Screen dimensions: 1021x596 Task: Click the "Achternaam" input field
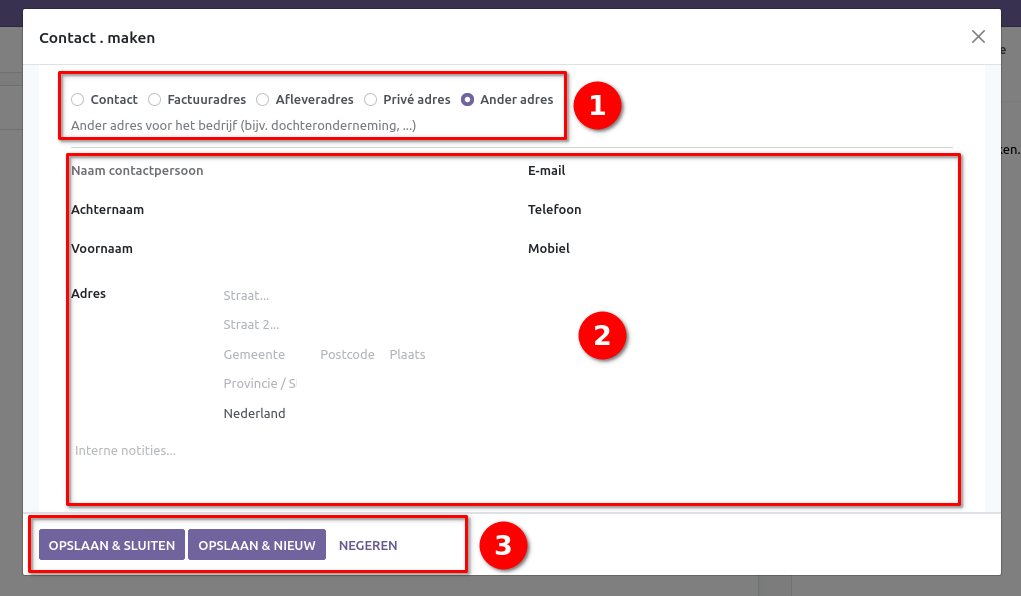point(300,209)
